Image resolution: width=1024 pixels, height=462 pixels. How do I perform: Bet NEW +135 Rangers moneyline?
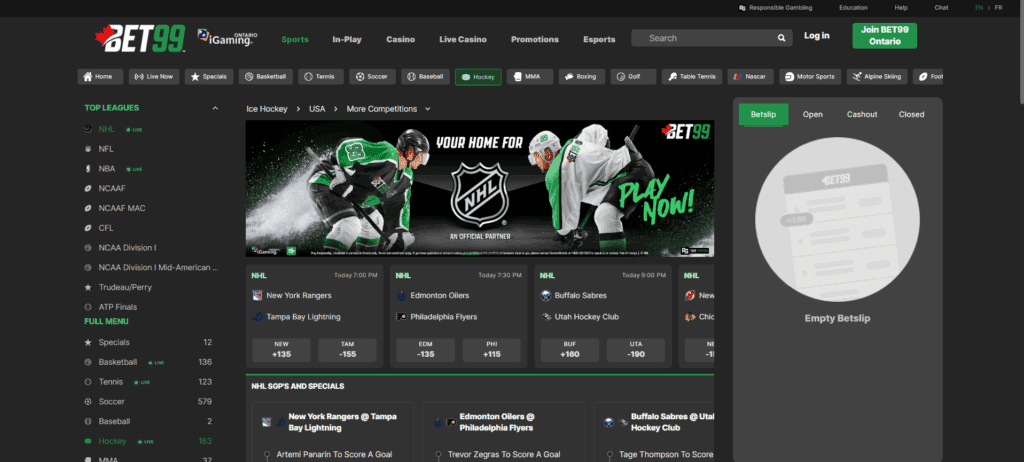click(281, 350)
